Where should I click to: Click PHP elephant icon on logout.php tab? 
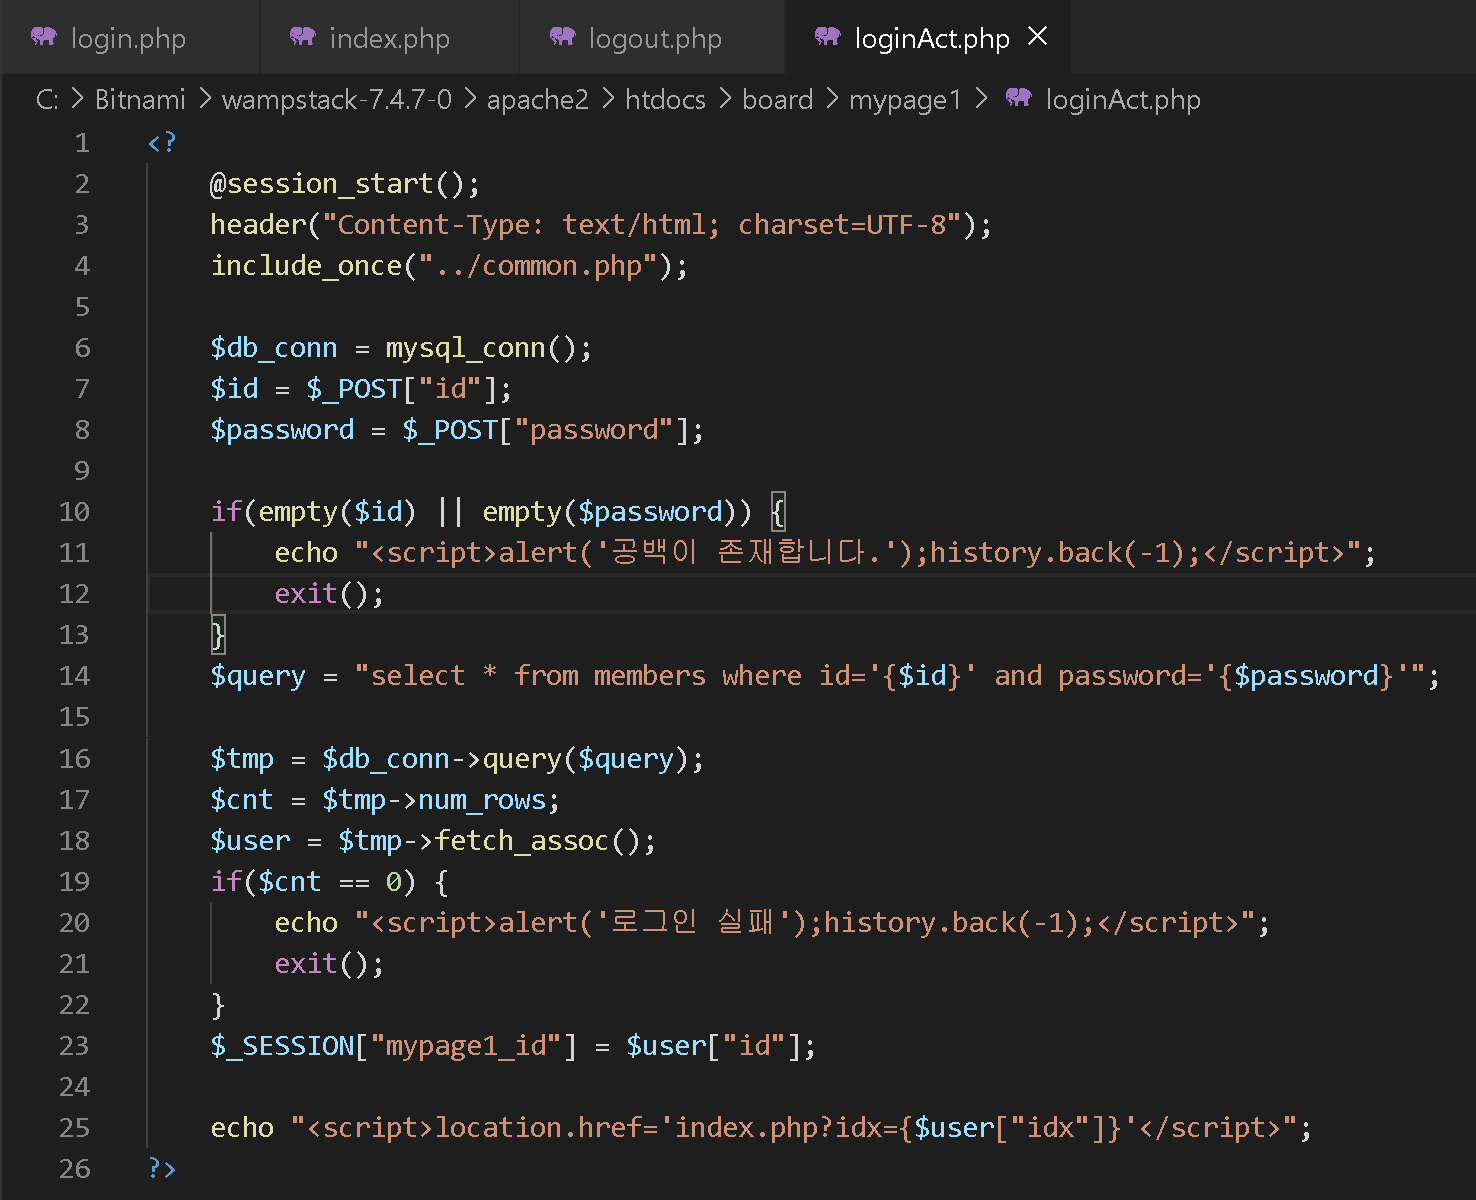coord(563,37)
